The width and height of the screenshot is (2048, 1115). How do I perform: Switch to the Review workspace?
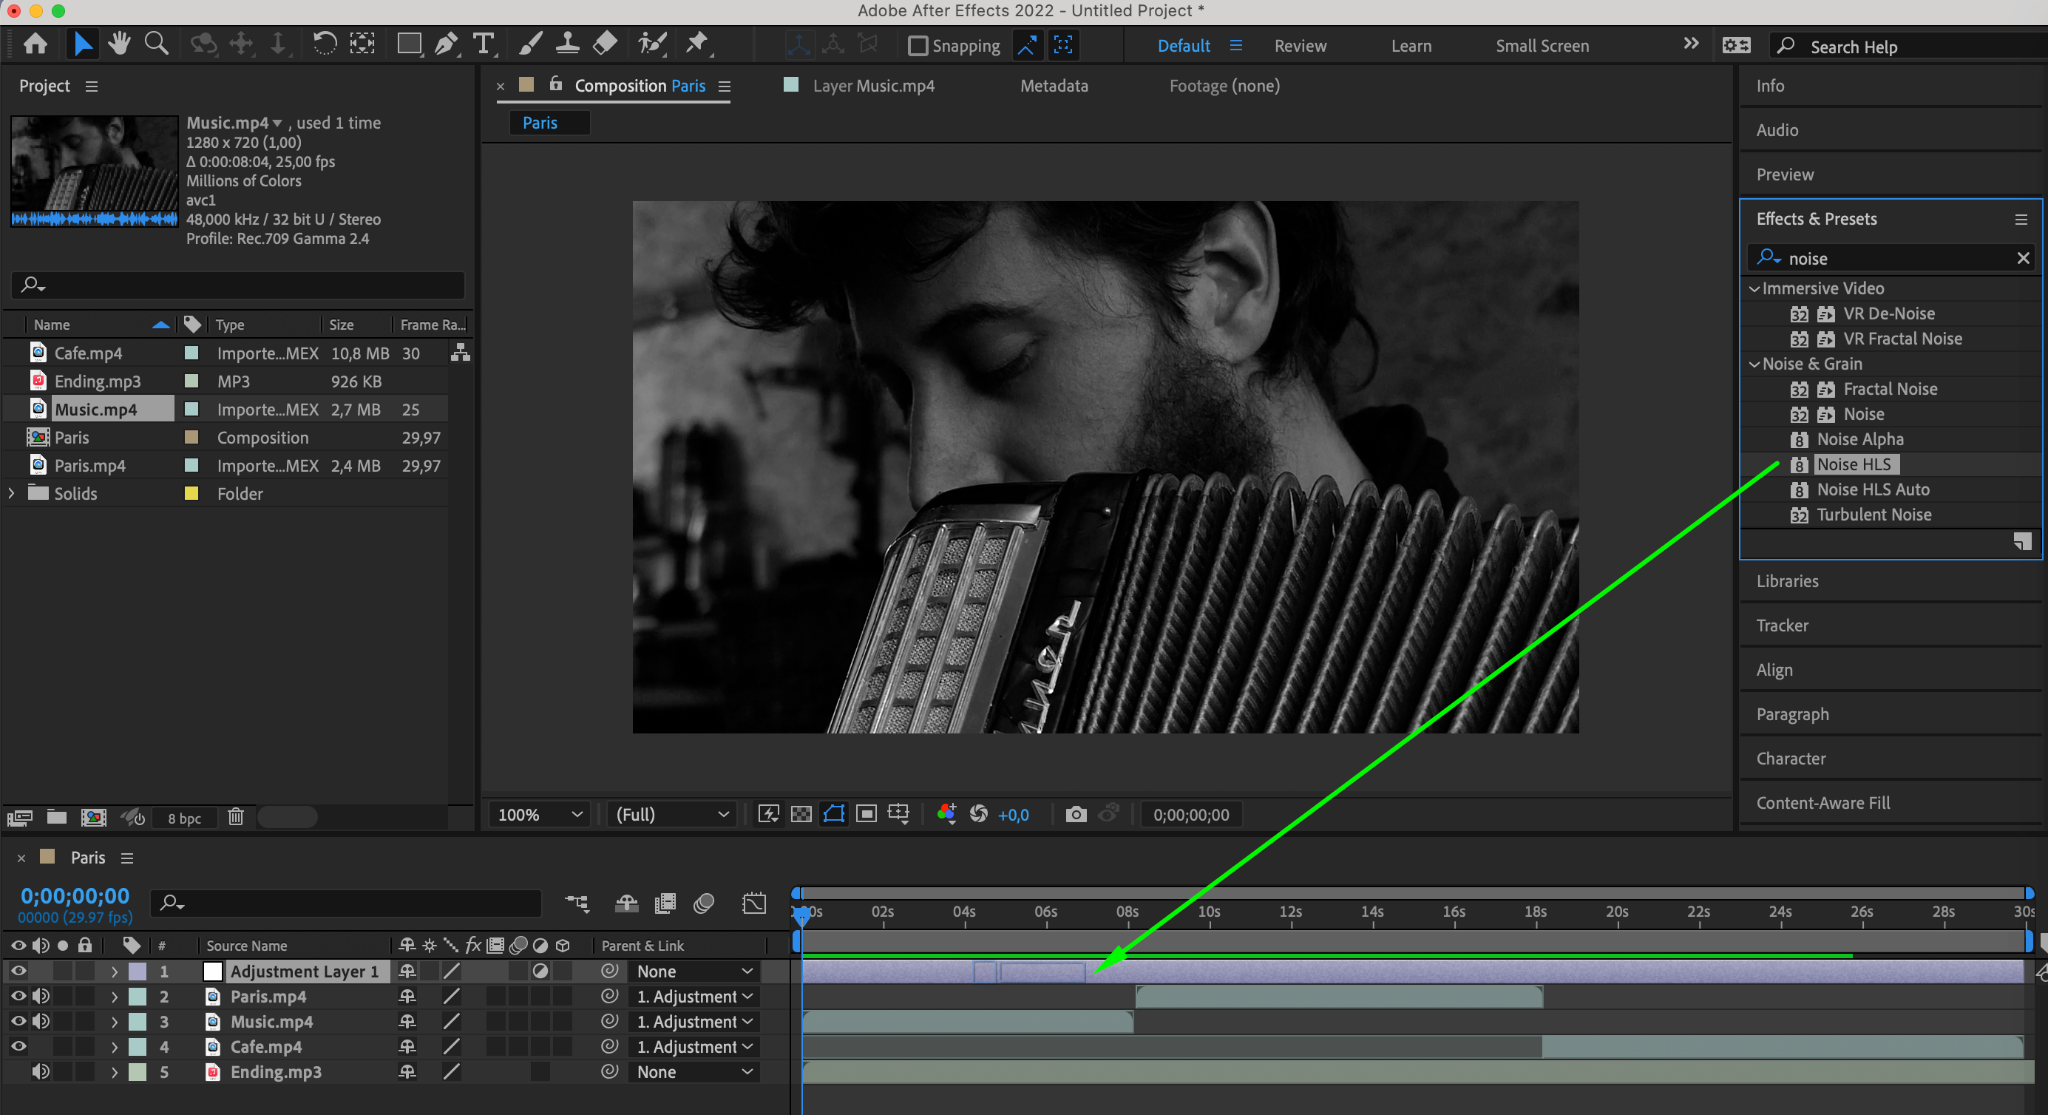pos(1300,46)
